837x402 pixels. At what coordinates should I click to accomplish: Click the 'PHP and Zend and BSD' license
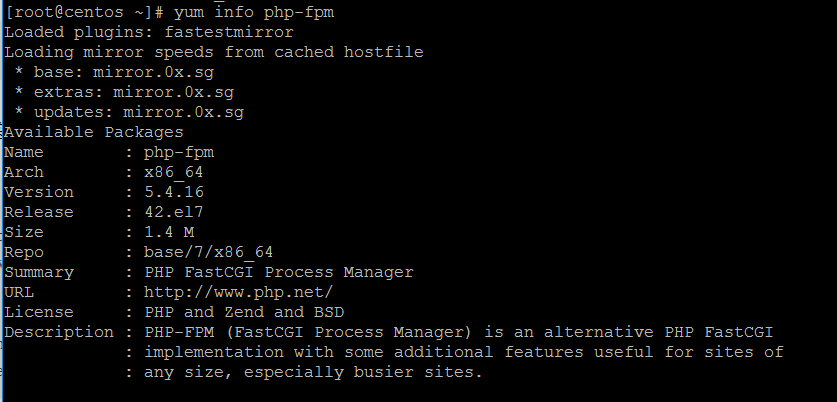pos(244,312)
